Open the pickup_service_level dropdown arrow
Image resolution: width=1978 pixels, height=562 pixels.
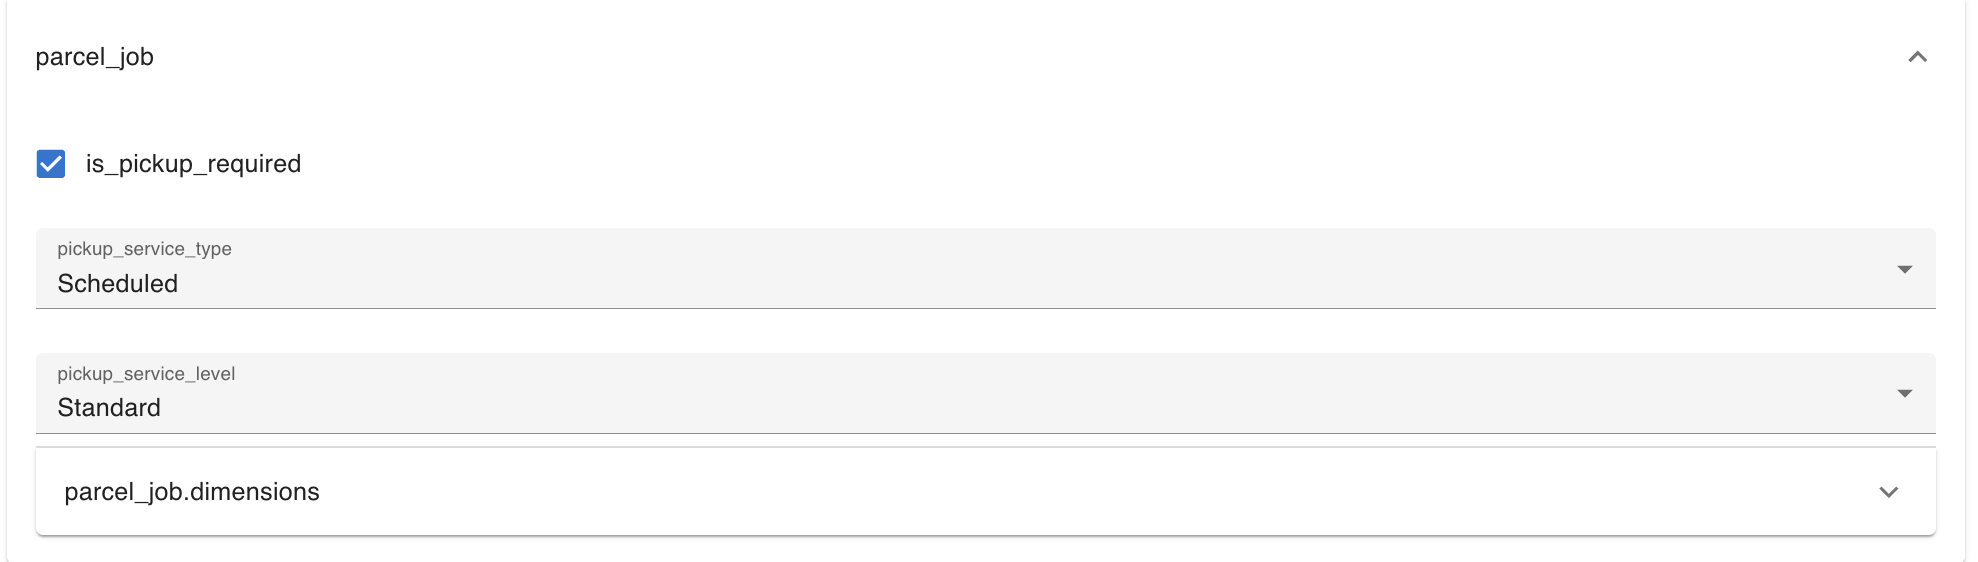click(x=1904, y=394)
